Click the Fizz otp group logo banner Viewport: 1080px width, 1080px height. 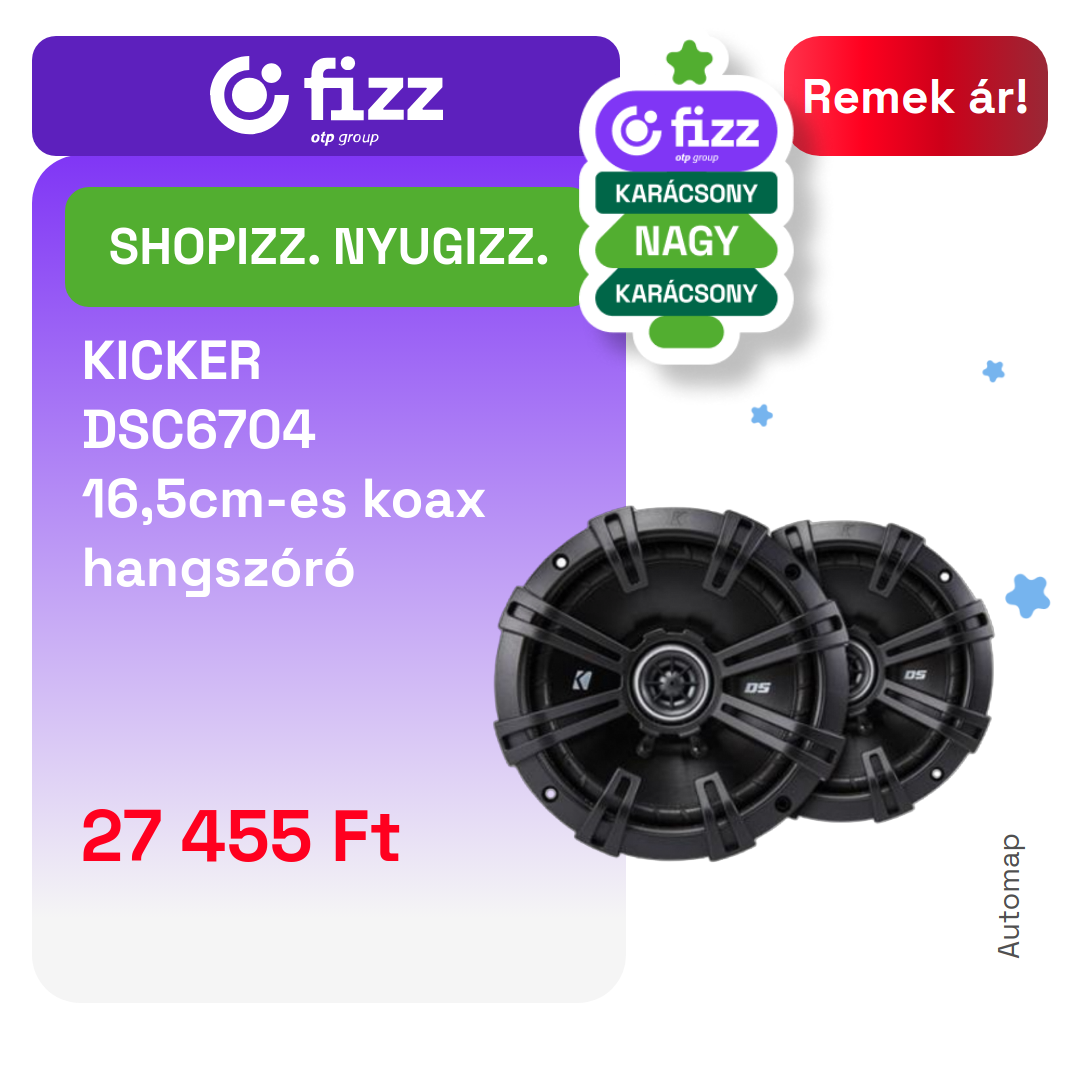[326, 96]
